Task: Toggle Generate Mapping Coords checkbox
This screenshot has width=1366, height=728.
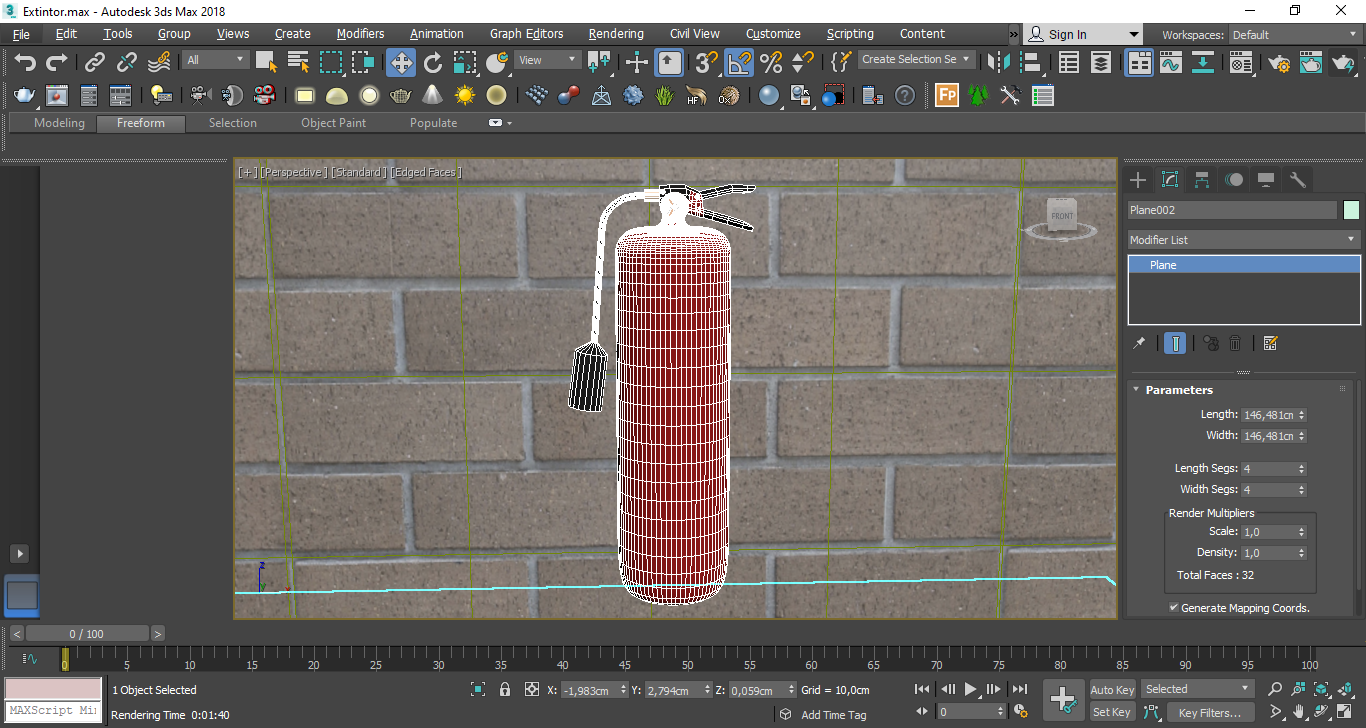Action: pos(1174,608)
